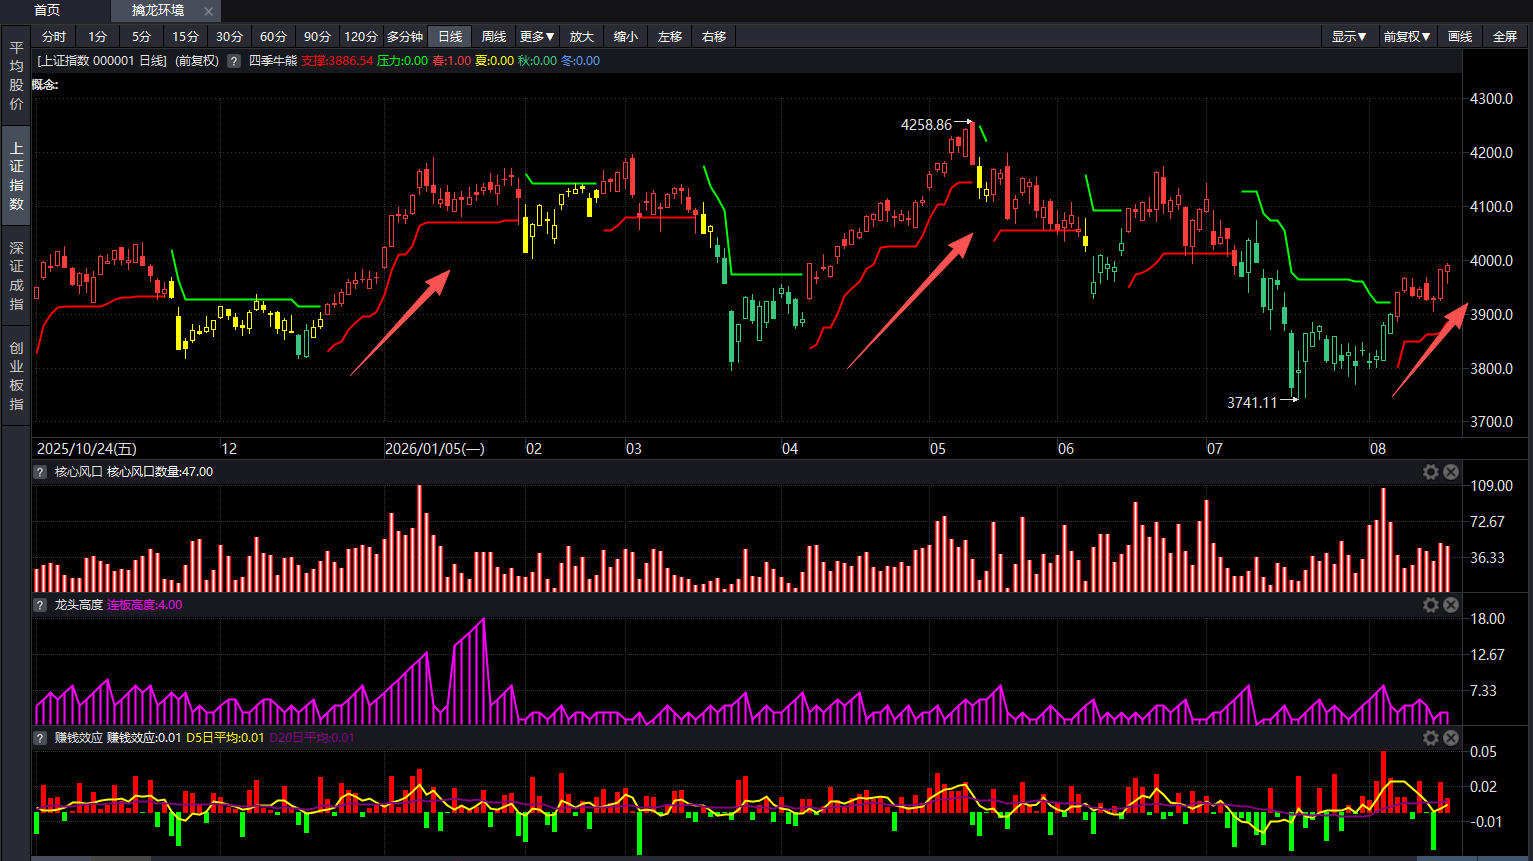Click the 18.00 axis value in 龙头高度 panel
This screenshot has width=1533, height=861.
(x=1487, y=619)
